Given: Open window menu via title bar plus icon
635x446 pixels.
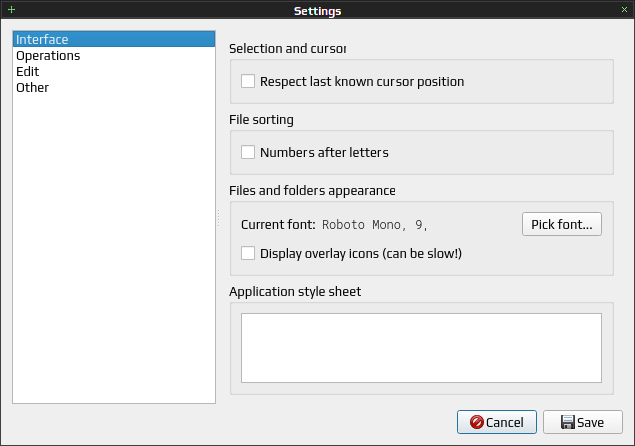Looking at the screenshot, I should coord(11,9).
